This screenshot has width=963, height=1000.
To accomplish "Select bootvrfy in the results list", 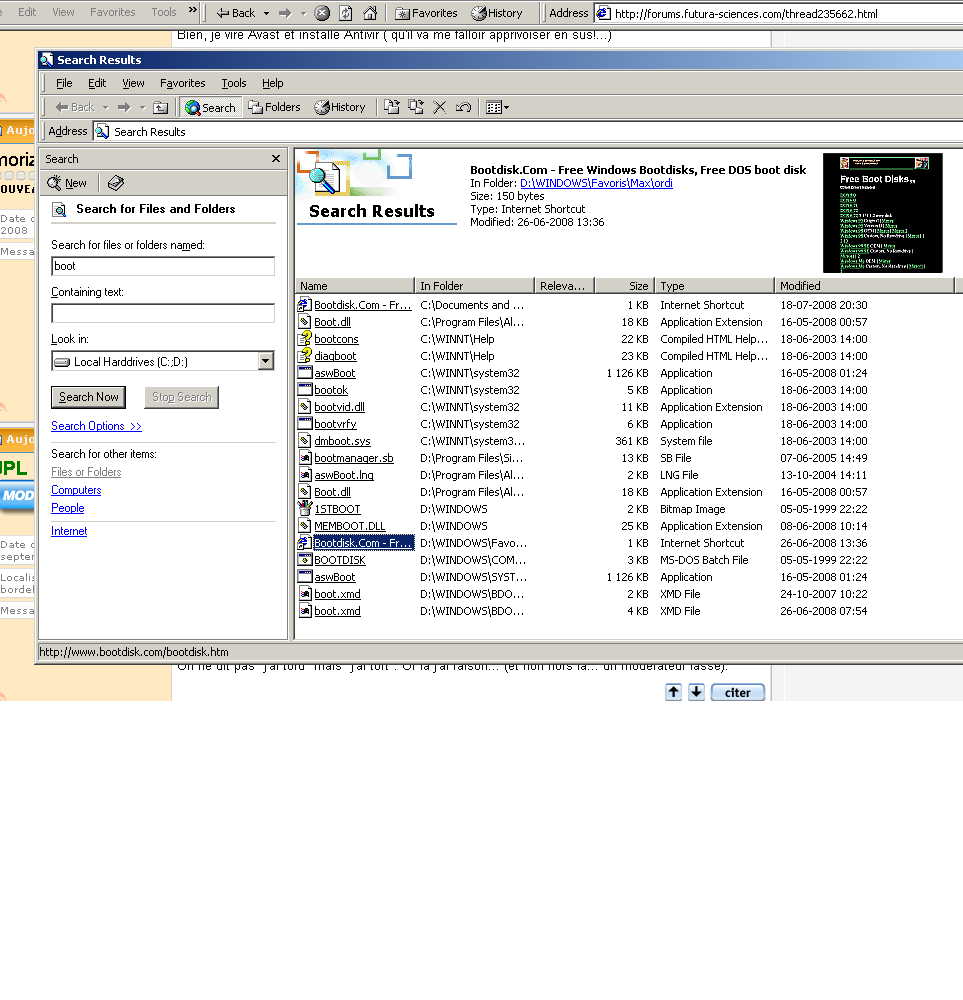I will (335, 424).
